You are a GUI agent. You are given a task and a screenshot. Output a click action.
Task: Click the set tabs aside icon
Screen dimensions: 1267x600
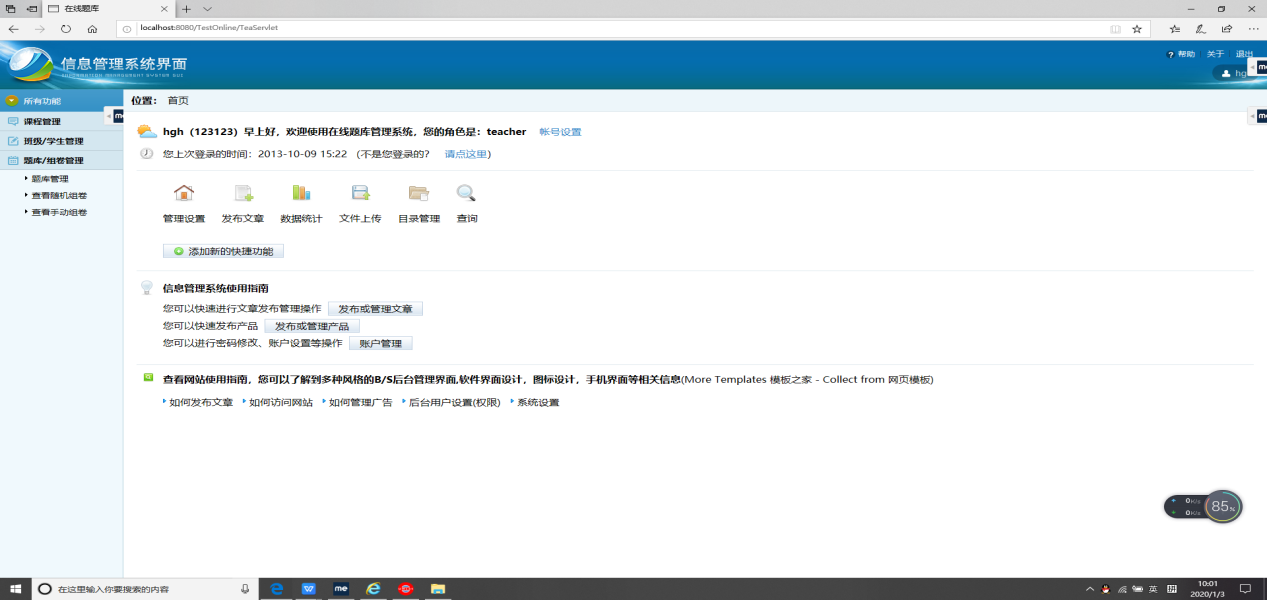pos(32,8)
